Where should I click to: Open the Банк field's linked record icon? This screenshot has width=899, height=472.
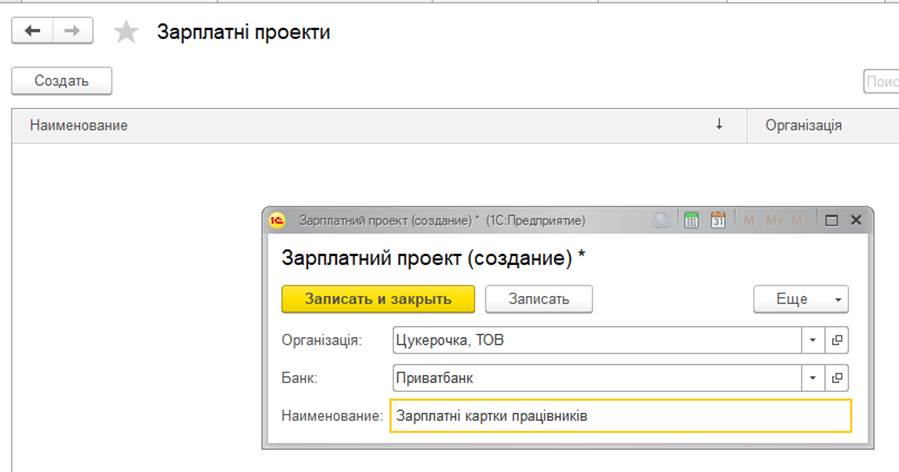coord(837,378)
